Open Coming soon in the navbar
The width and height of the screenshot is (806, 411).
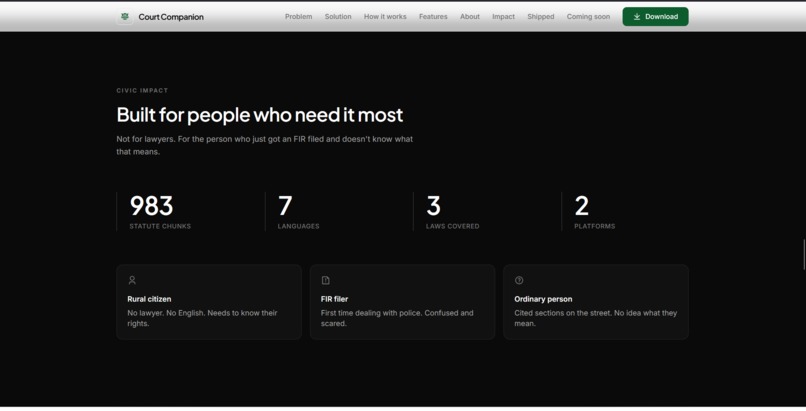coord(588,16)
